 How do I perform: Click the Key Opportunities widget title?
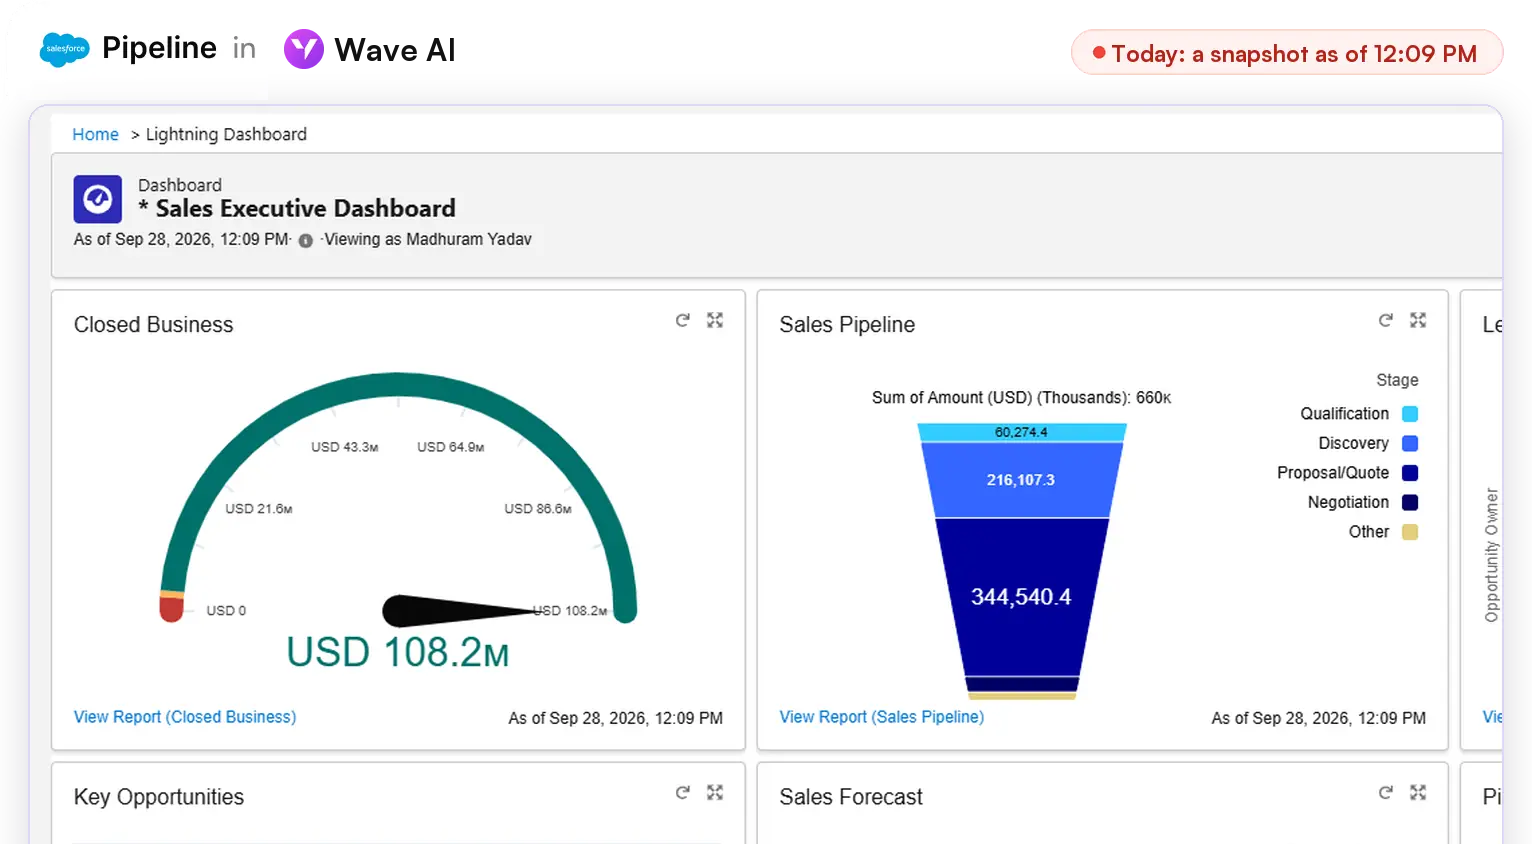[159, 797]
